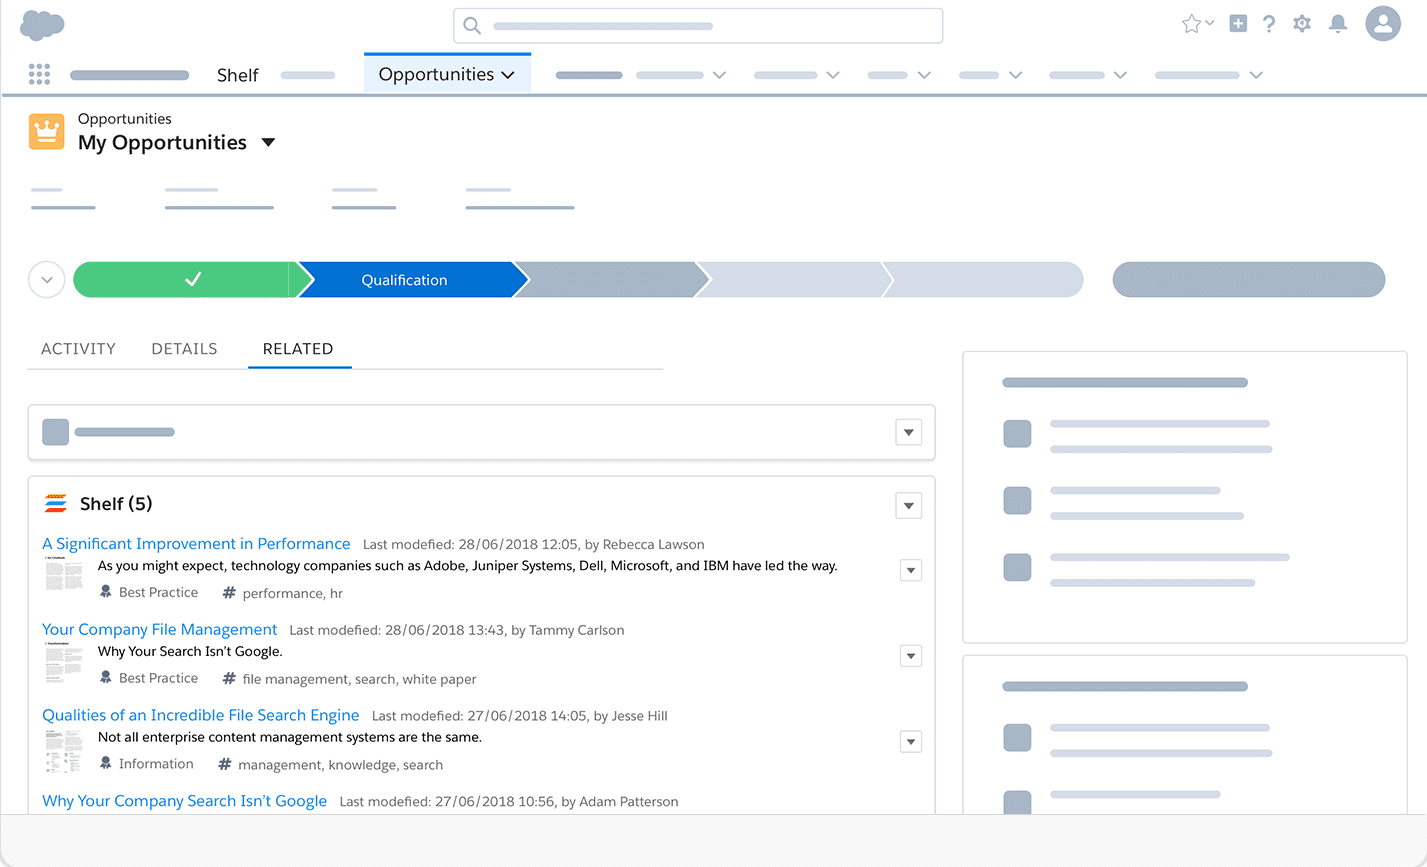Open the setup gear icon
1427x867 pixels.
point(1302,24)
